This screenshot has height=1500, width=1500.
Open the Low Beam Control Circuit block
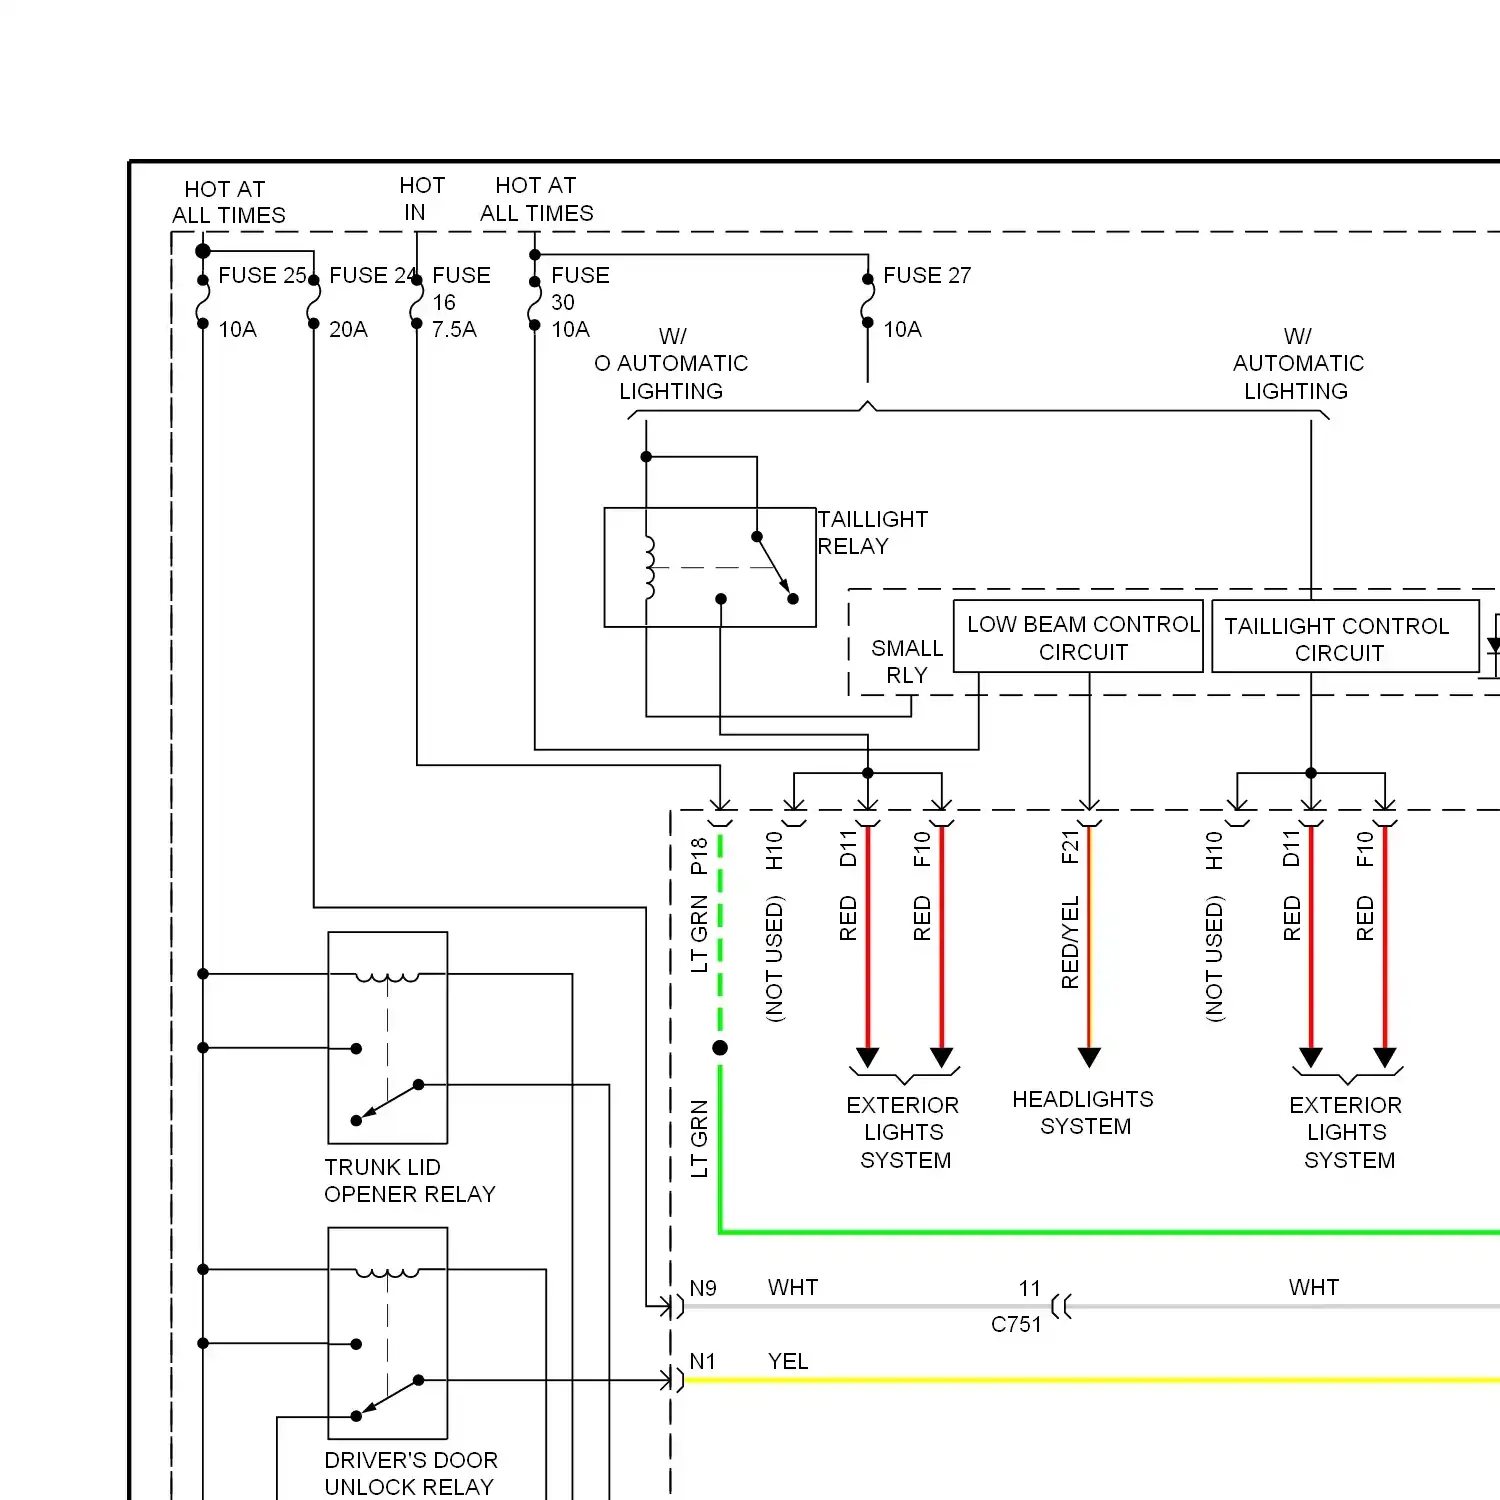[1078, 637]
